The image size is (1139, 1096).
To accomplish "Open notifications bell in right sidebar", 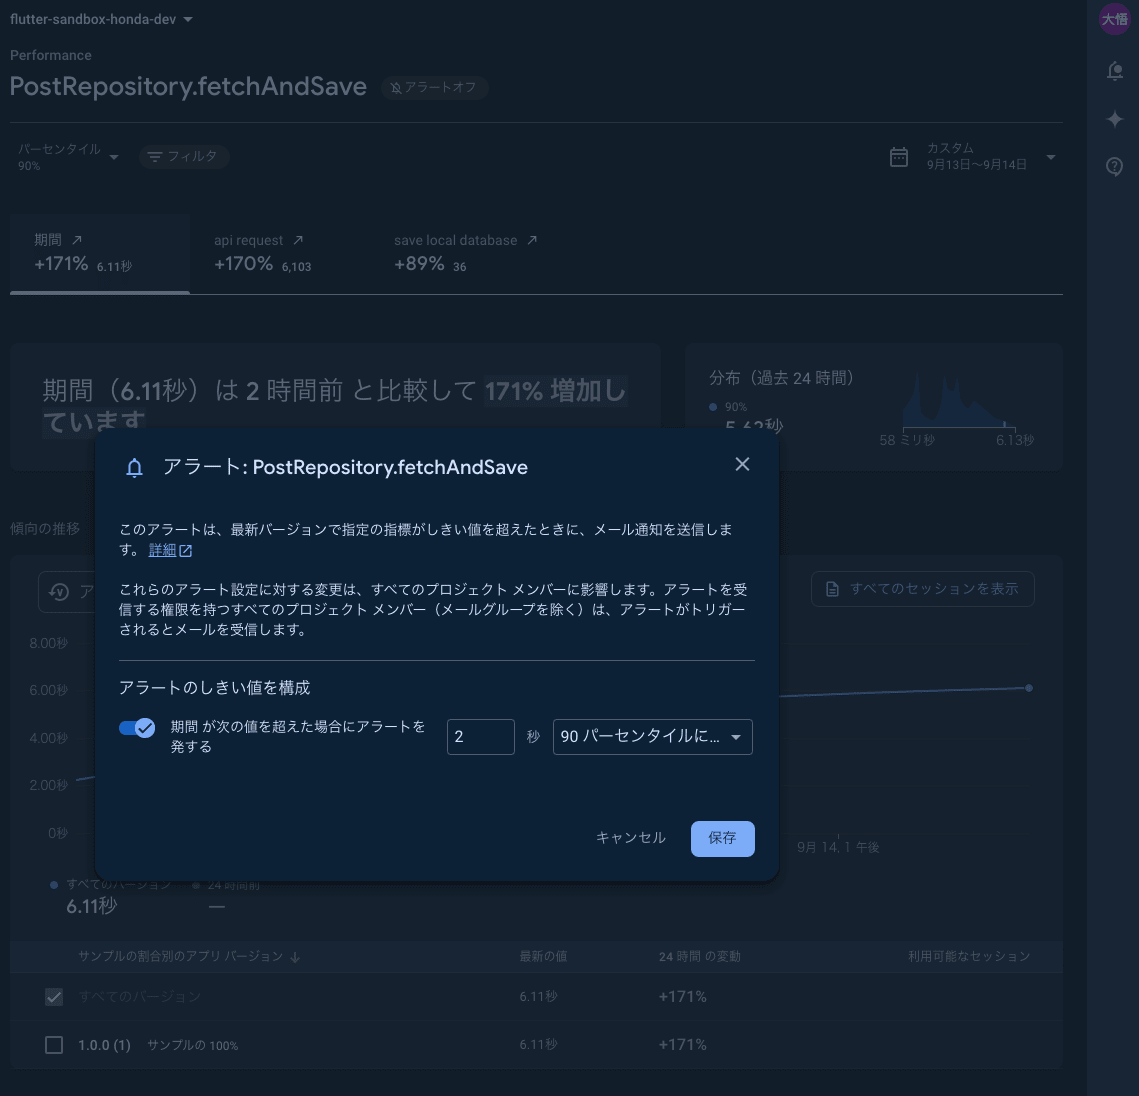I will pos(1114,70).
